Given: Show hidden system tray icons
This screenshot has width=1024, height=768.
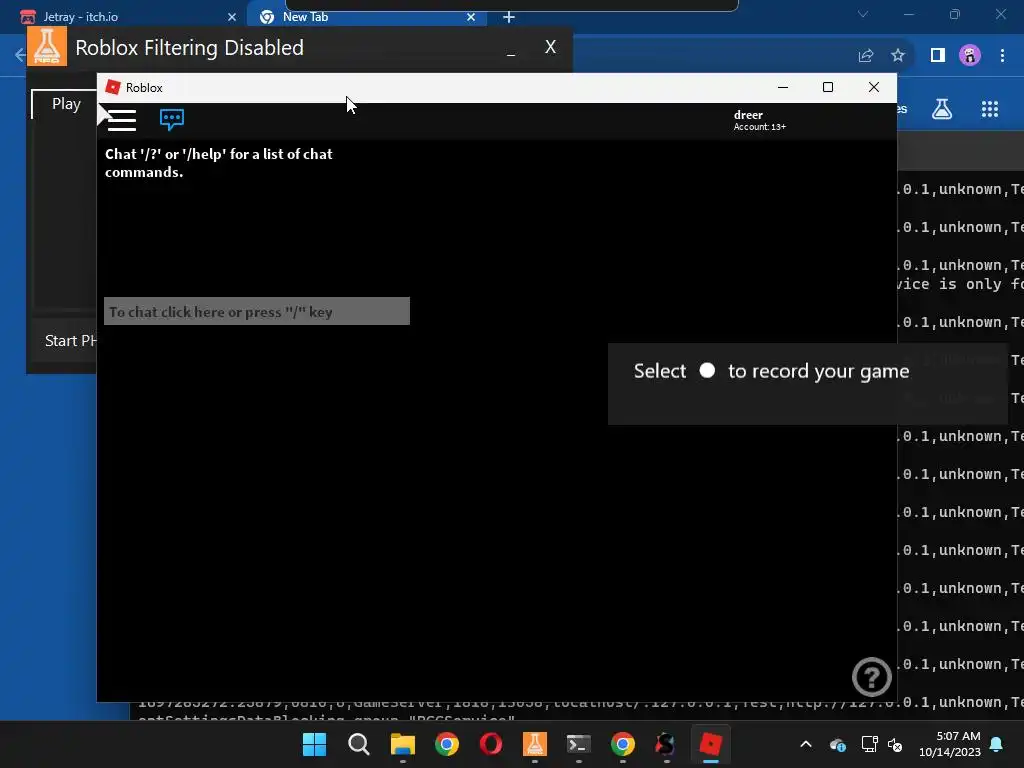Looking at the screenshot, I should tap(806, 744).
